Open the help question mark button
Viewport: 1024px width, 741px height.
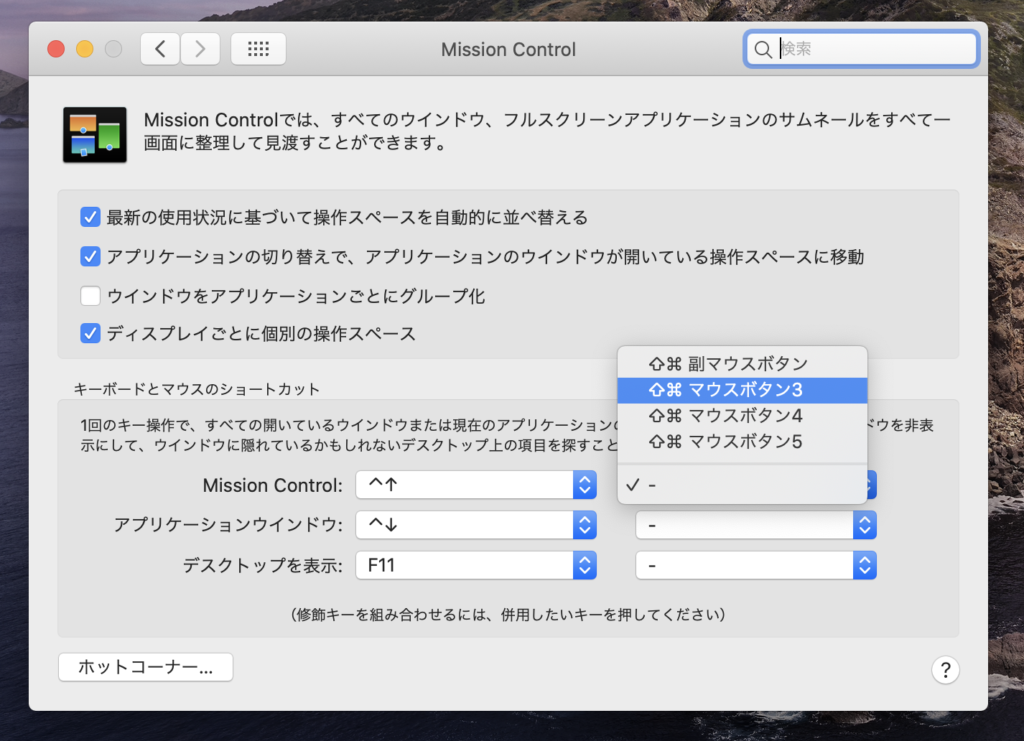pos(945,670)
